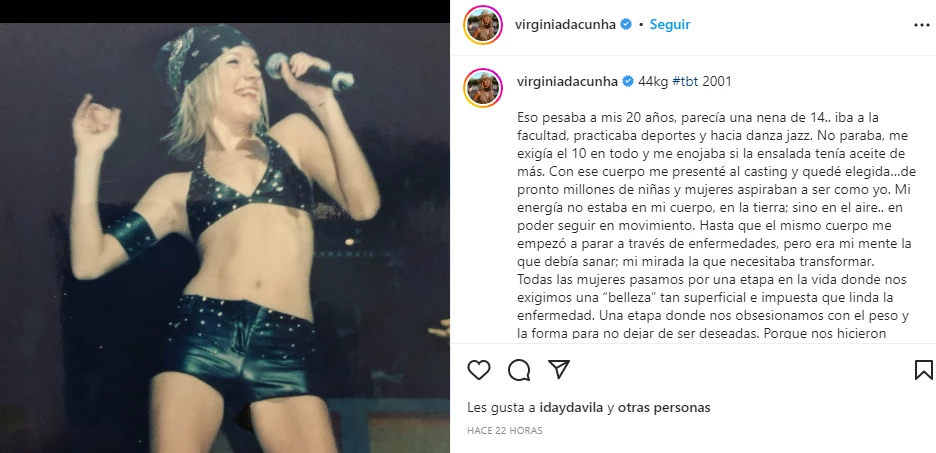Click the 44kg text in the caption
Screen dimensions: 936x453
click(x=653, y=81)
